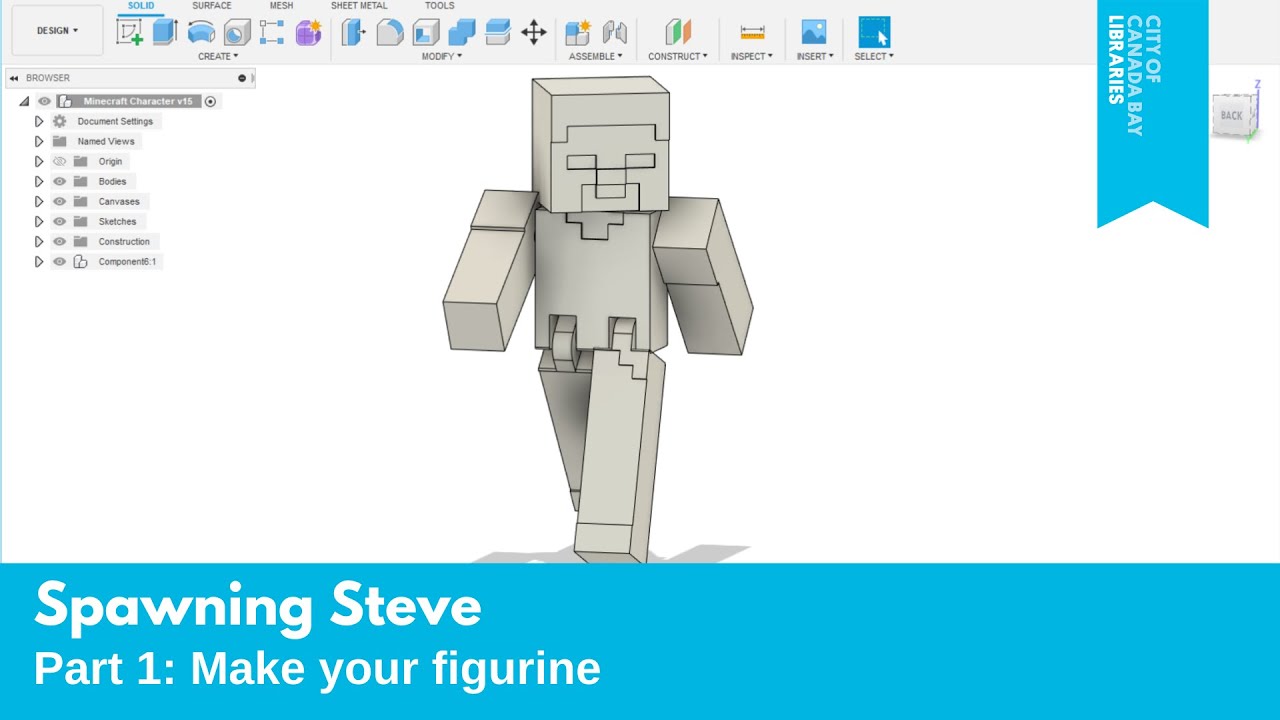1280x720 pixels.
Task: Select the Create Sketch tool
Action: (x=130, y=32)
